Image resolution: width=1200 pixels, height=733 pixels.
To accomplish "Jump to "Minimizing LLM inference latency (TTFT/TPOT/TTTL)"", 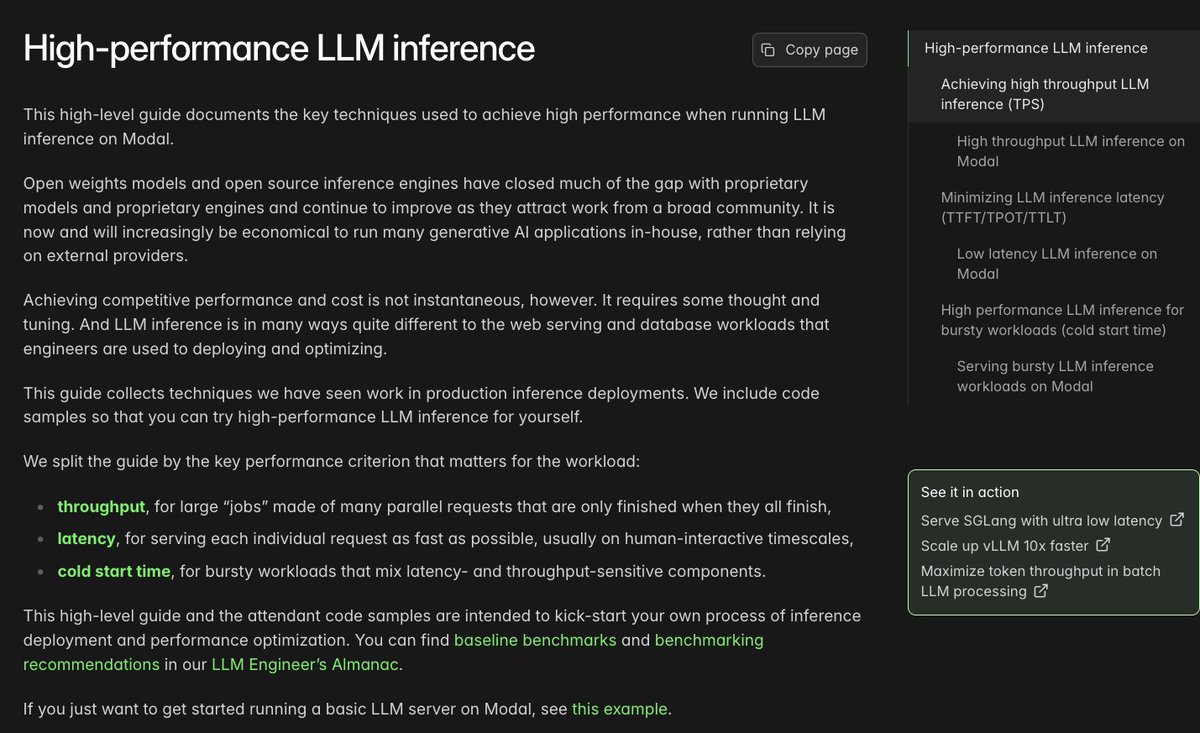I will pyautogui.click(x=1053, y=207).
